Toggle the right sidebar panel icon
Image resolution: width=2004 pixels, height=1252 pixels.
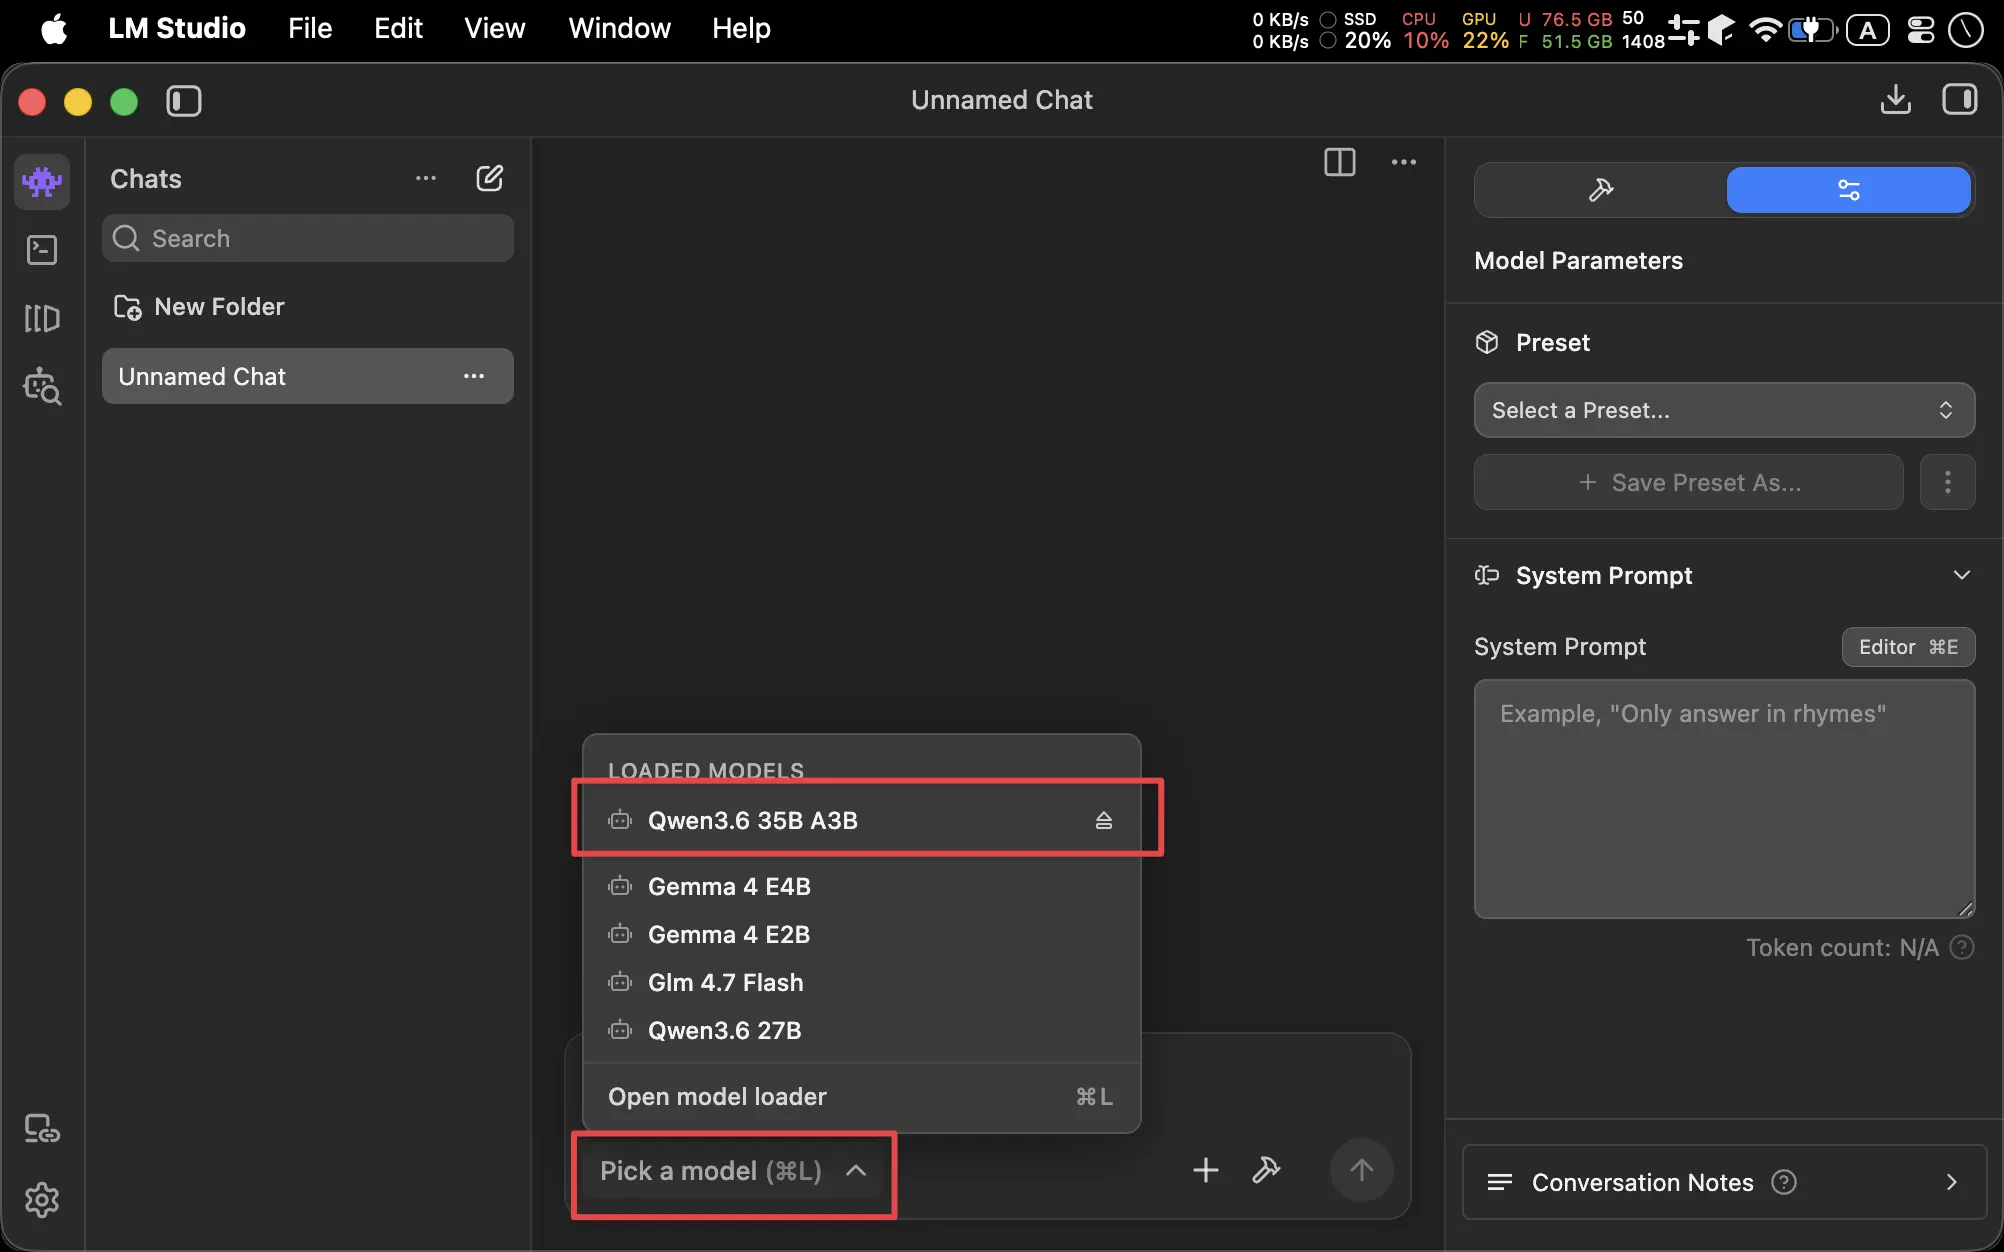click(x=1960, y=99)
